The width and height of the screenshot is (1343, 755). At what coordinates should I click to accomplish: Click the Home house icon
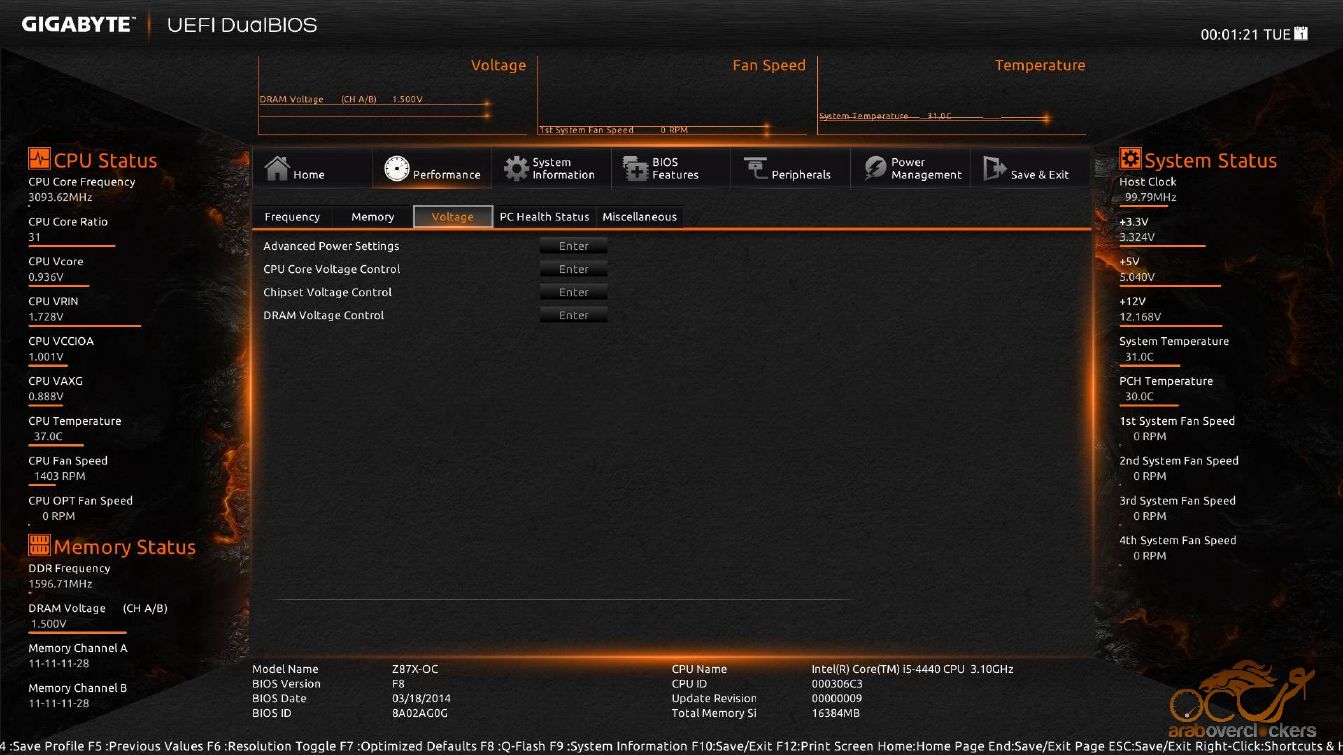tap(277, 169)
